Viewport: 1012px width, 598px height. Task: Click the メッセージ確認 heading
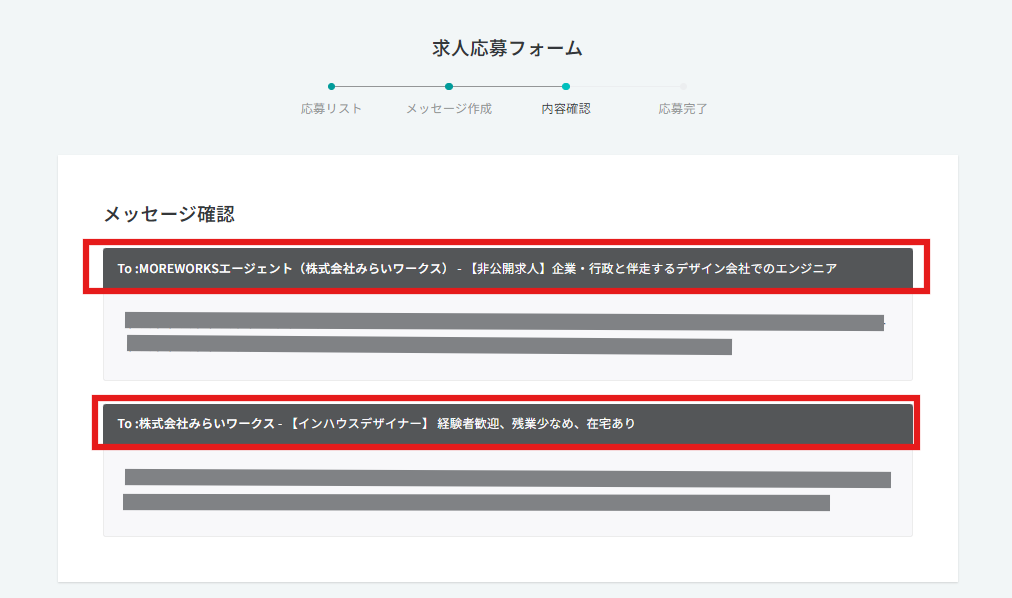[x=169, y=214]
